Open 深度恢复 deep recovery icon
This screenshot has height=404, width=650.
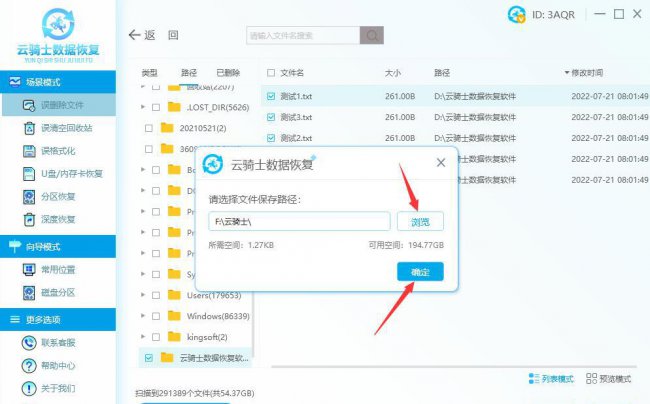tap(29, 219)
